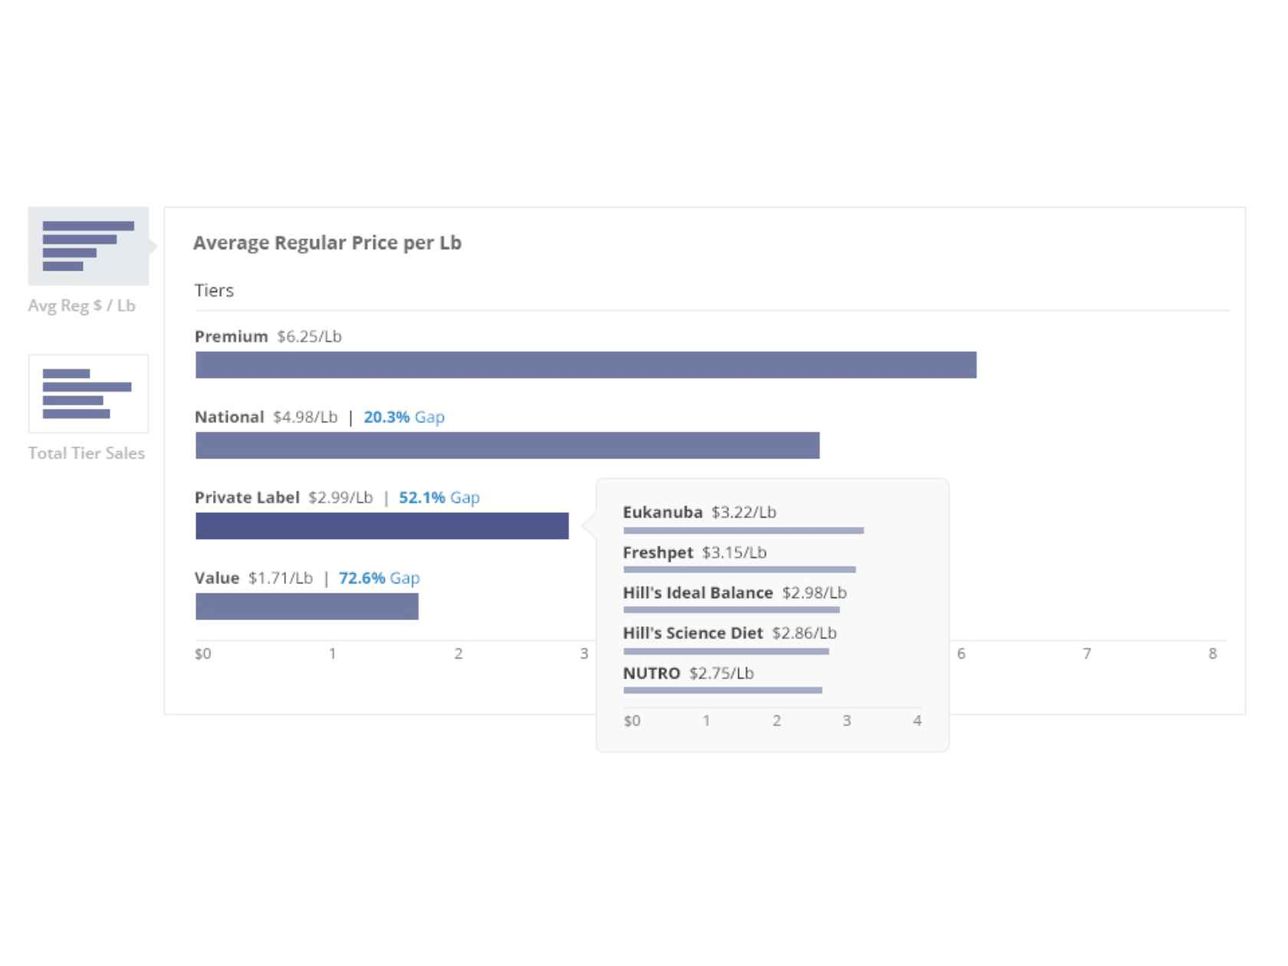Click the Private Label $2.99/Lb label
The image size is (1288, 966).
(x=283, y=497)
